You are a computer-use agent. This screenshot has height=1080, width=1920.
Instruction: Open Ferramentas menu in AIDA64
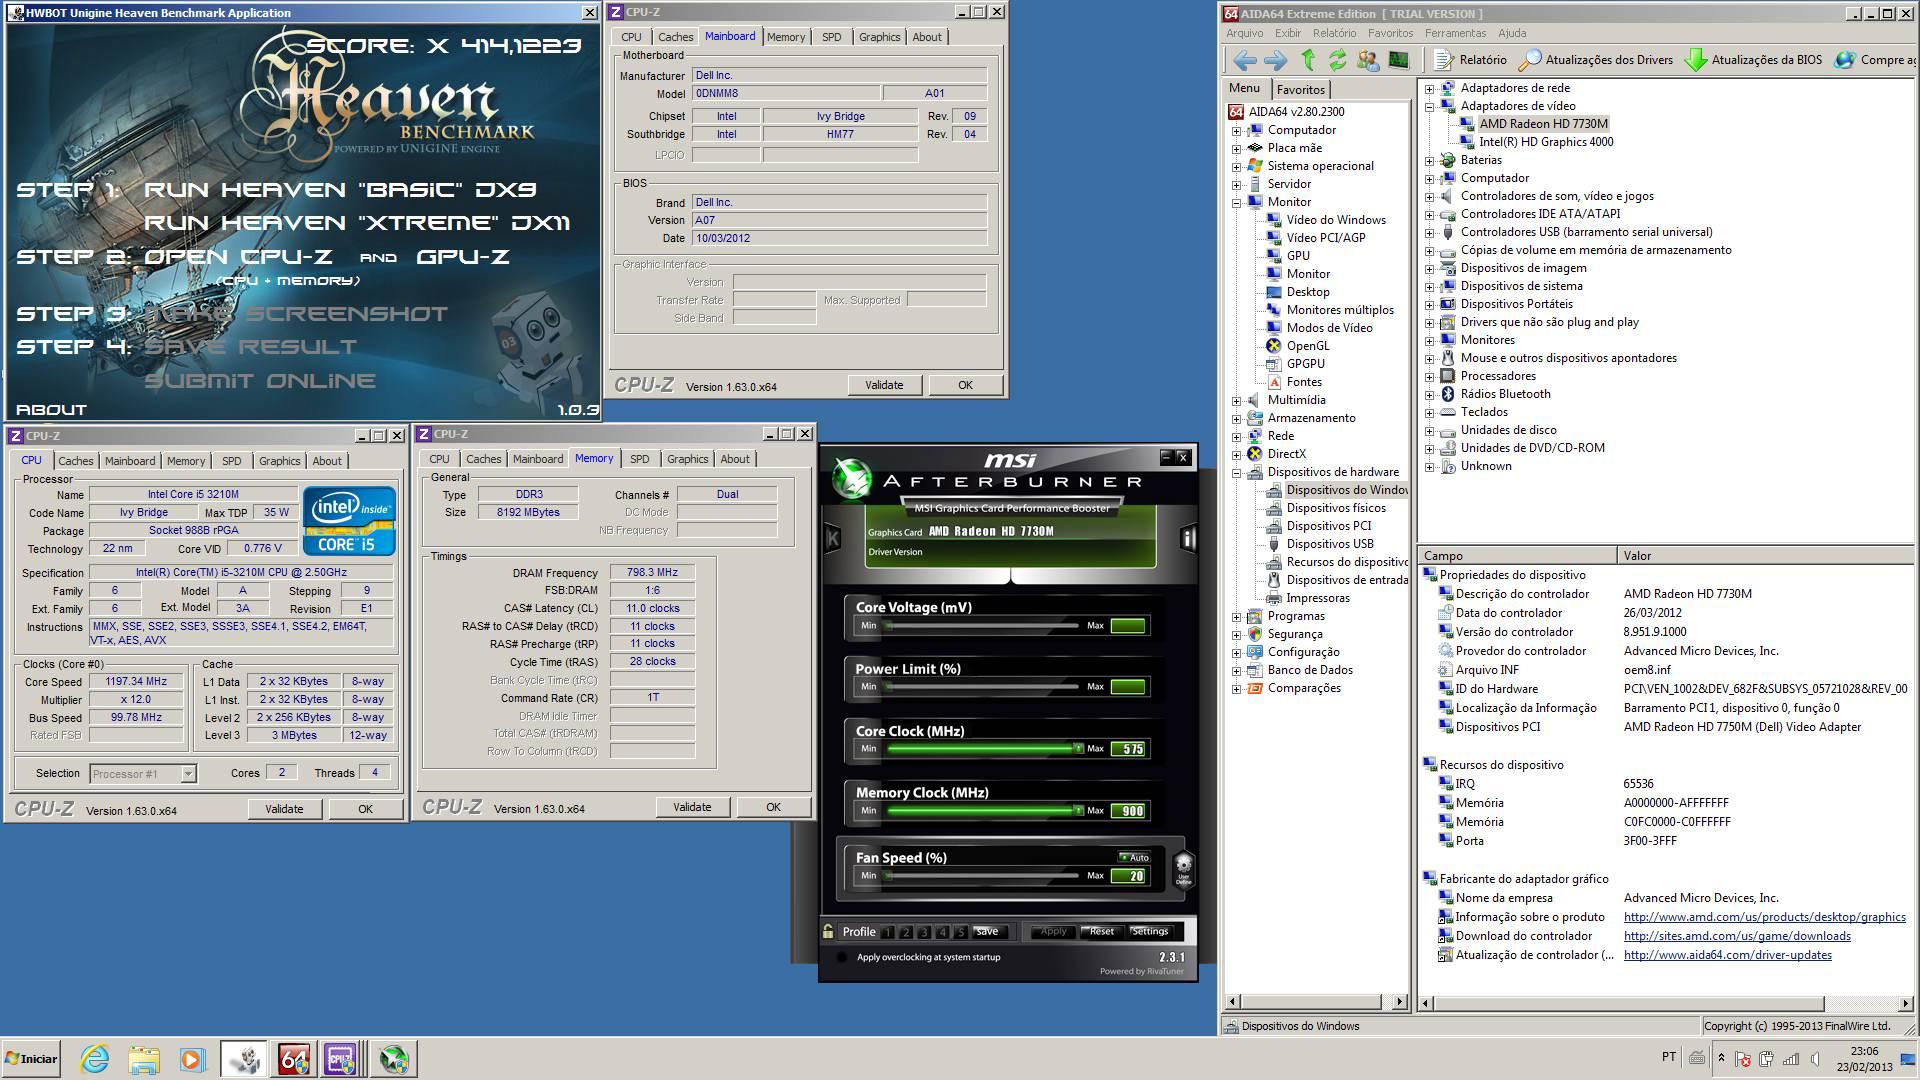[x=1455, y=33]
